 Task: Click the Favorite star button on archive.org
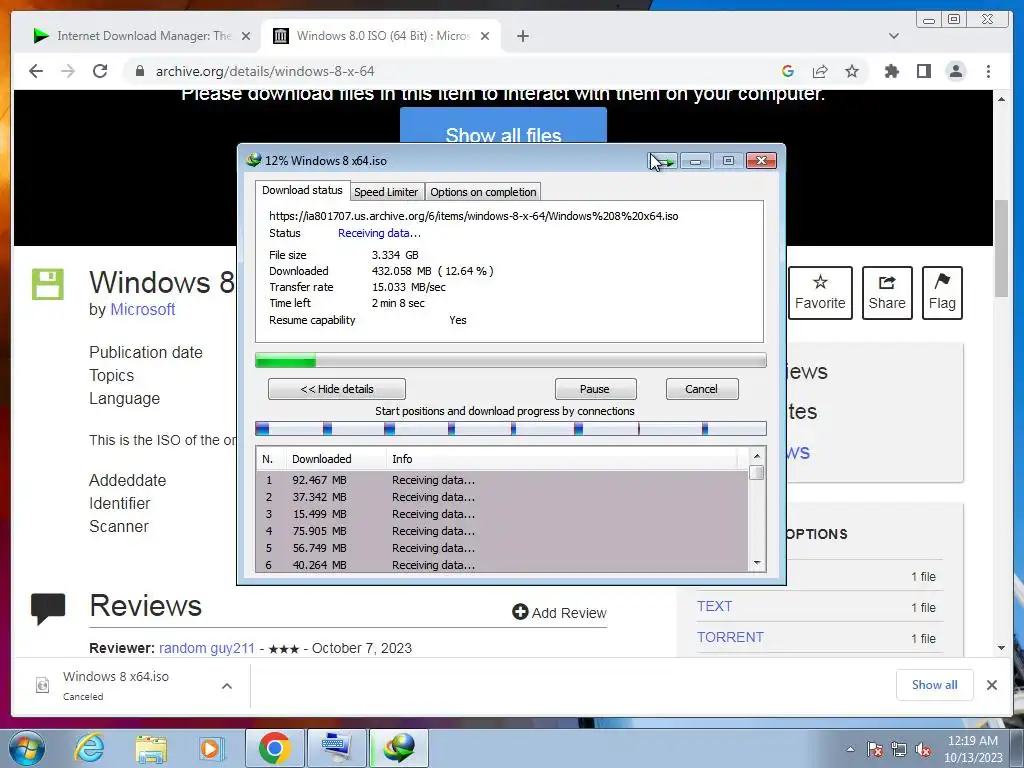coord(820,293)
